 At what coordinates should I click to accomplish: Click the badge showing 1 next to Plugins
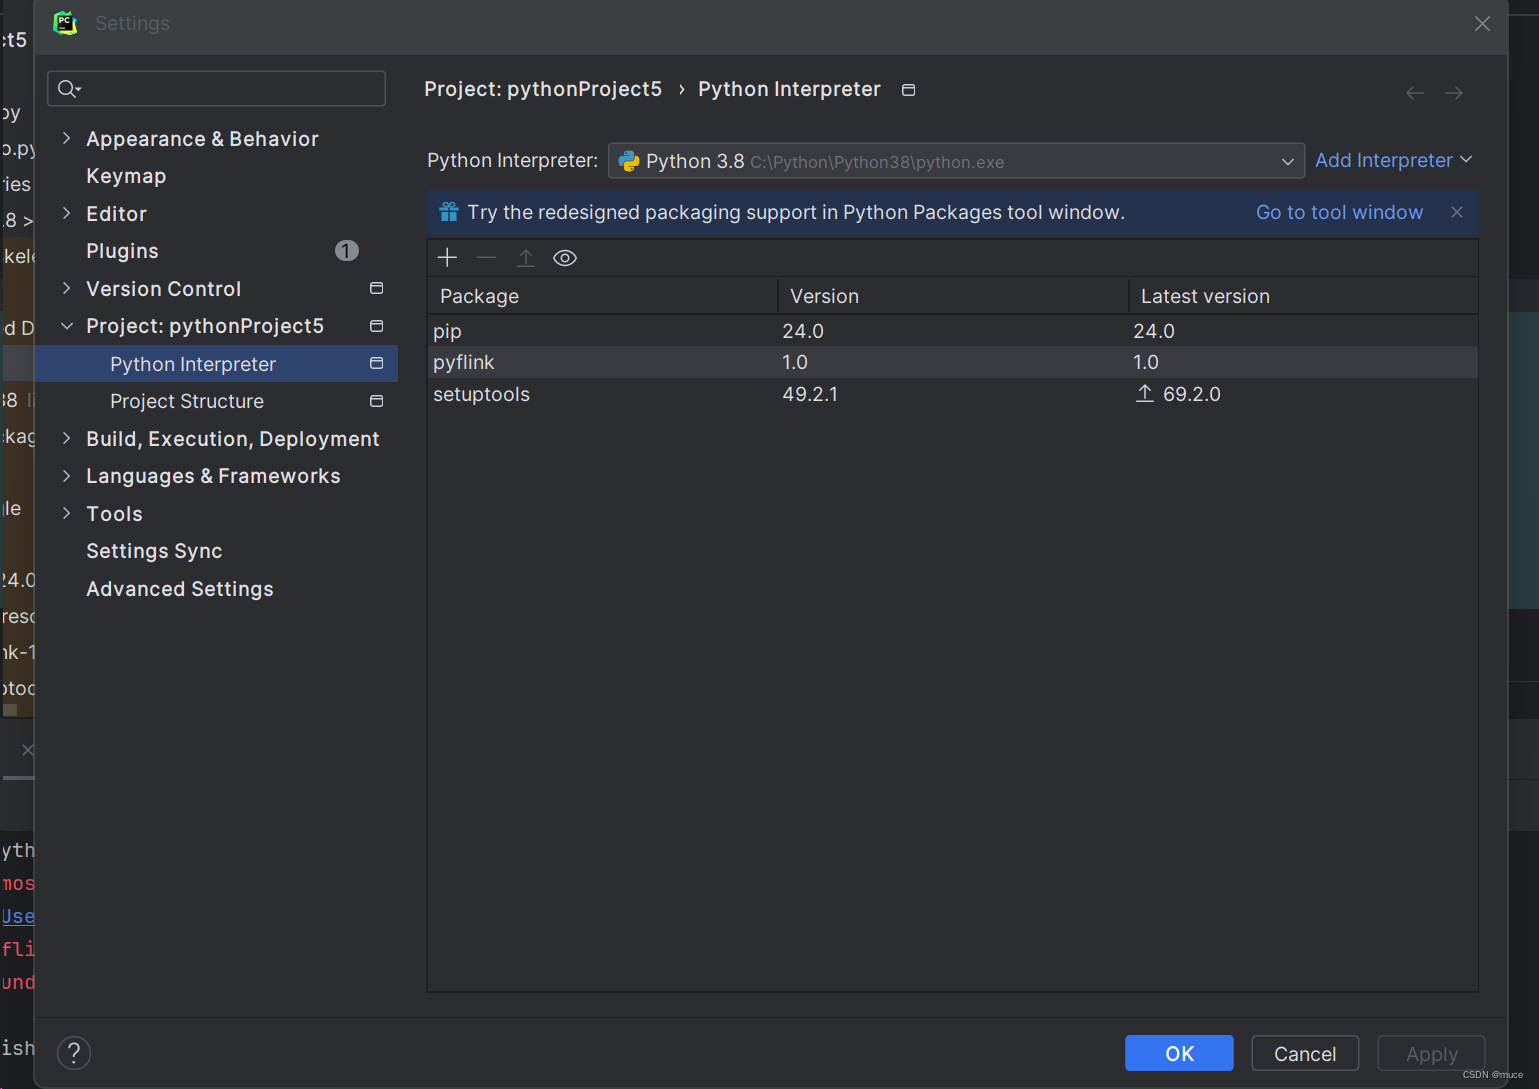pyautogui.click(x=346, y=250)
